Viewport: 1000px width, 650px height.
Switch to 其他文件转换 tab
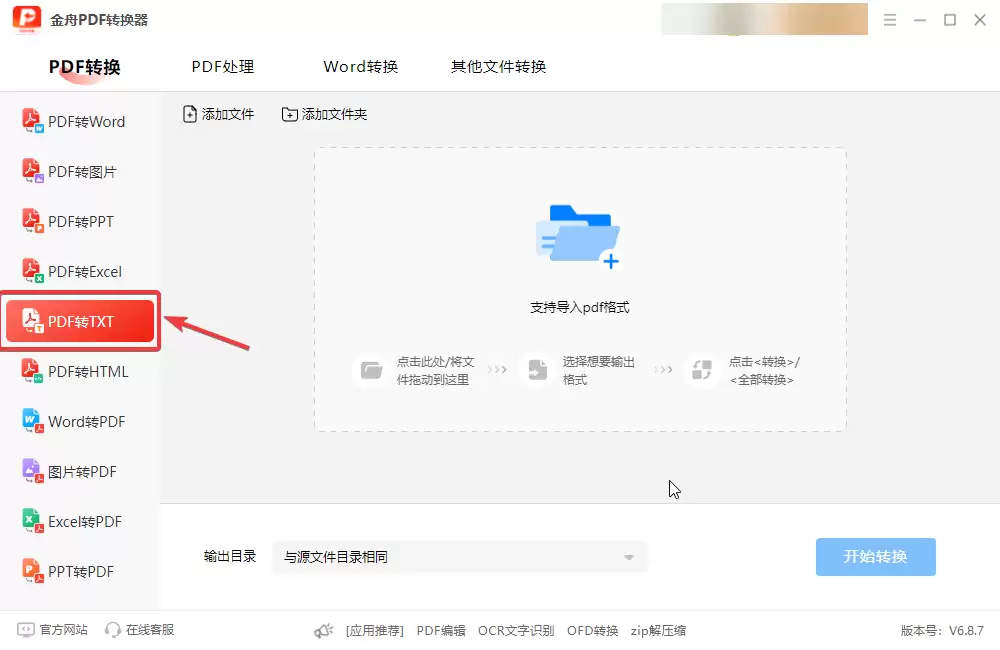[497, 66]
